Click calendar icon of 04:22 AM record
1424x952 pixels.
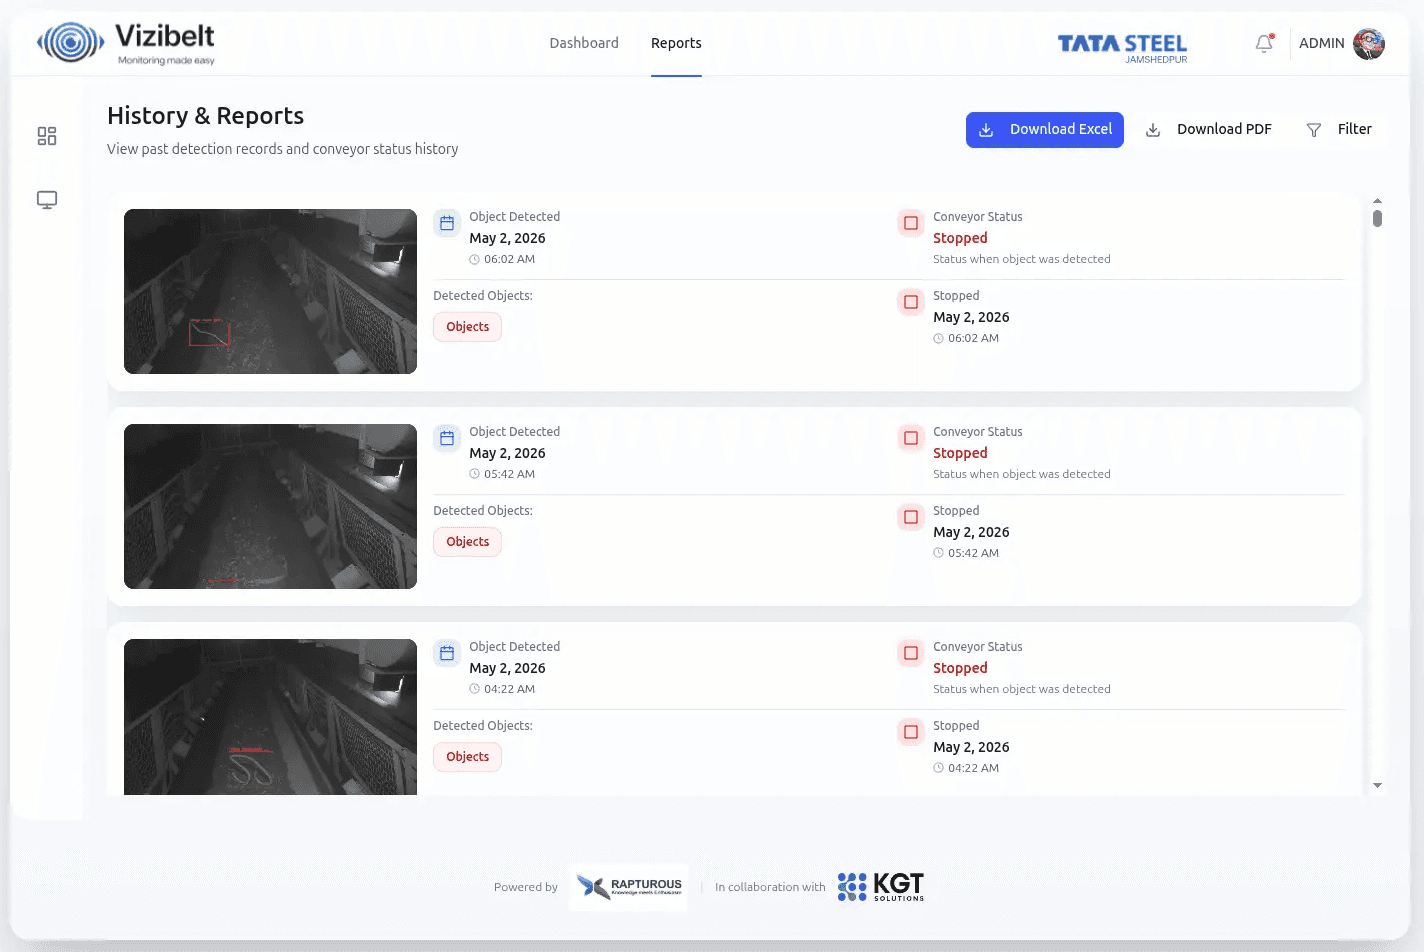click(x=447, y=653)
